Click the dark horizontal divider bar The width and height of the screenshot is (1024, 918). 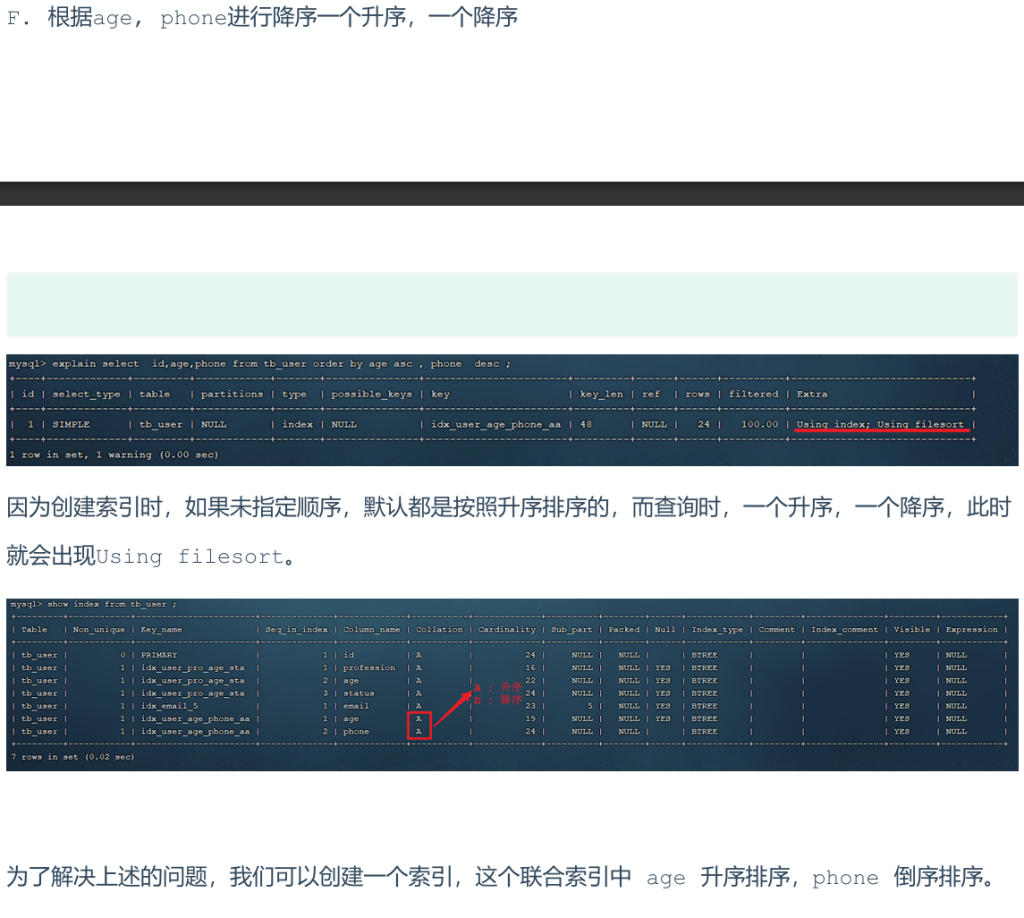click(512, 193)
